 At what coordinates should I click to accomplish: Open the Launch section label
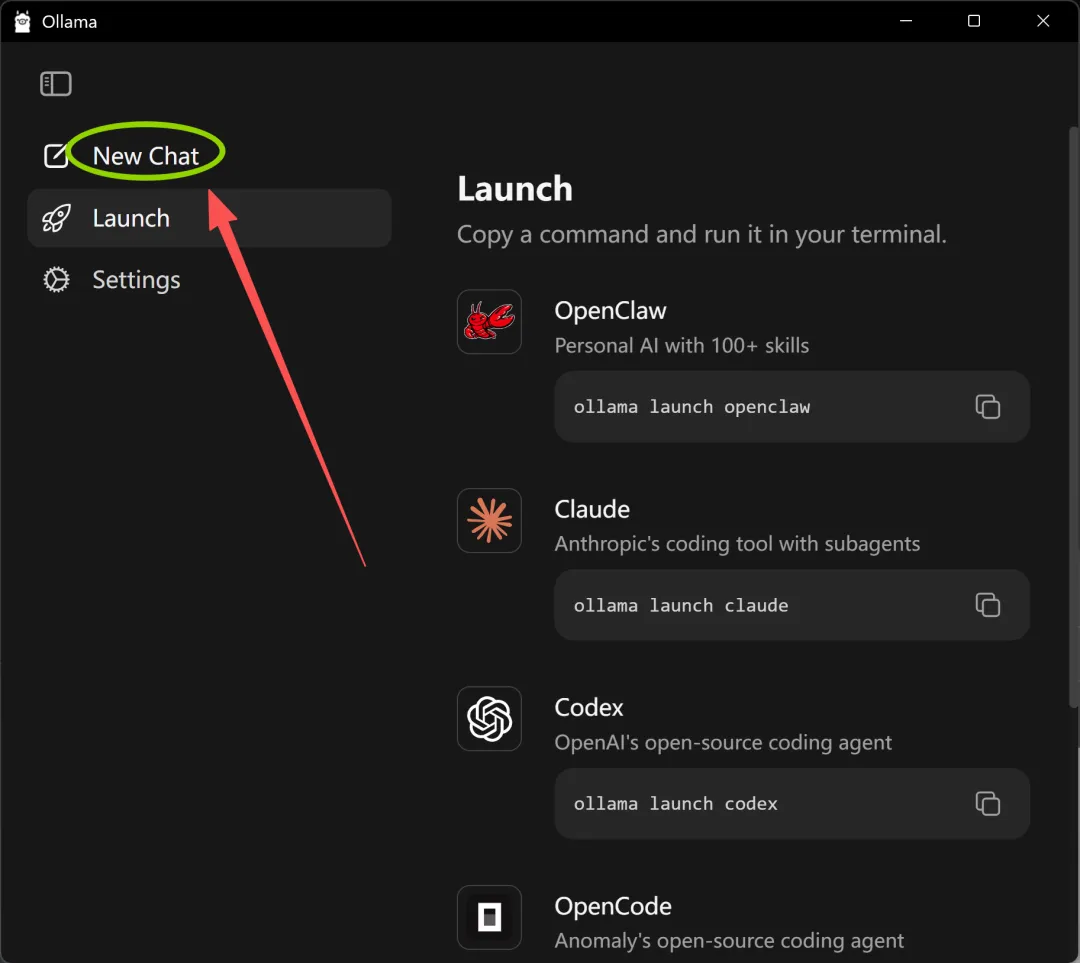click(x=131, y=218)
